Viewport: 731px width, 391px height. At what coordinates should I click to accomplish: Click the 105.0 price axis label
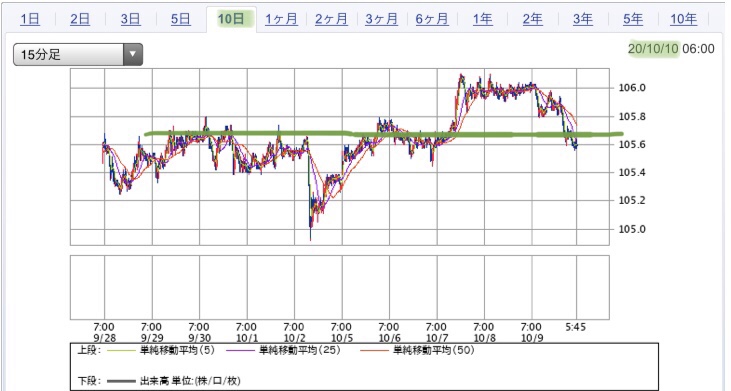pos(632,229)
